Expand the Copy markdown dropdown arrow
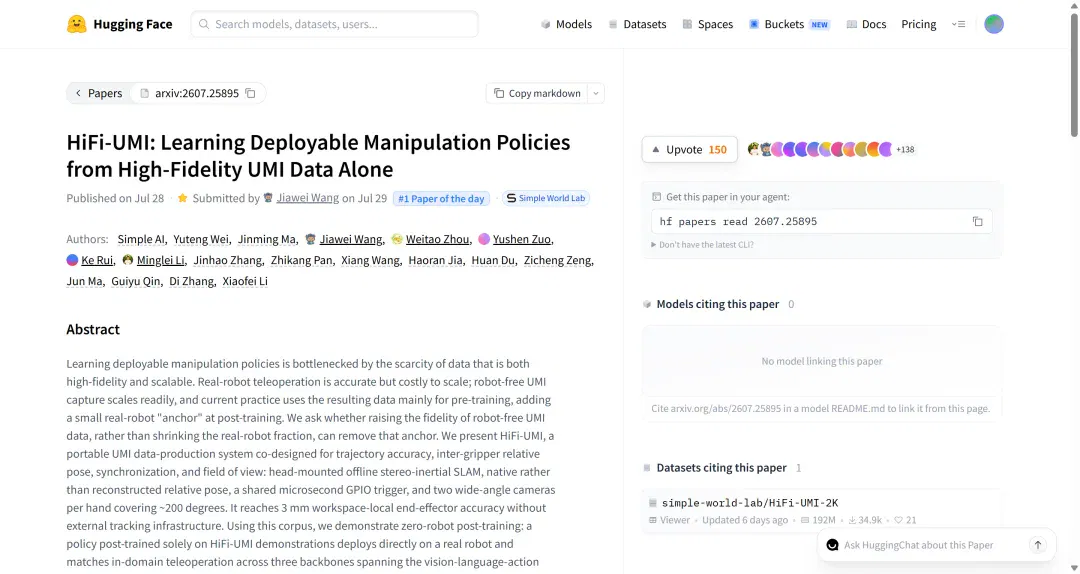The height and width of the screenshot is (574, 1080). click(596, 93)
